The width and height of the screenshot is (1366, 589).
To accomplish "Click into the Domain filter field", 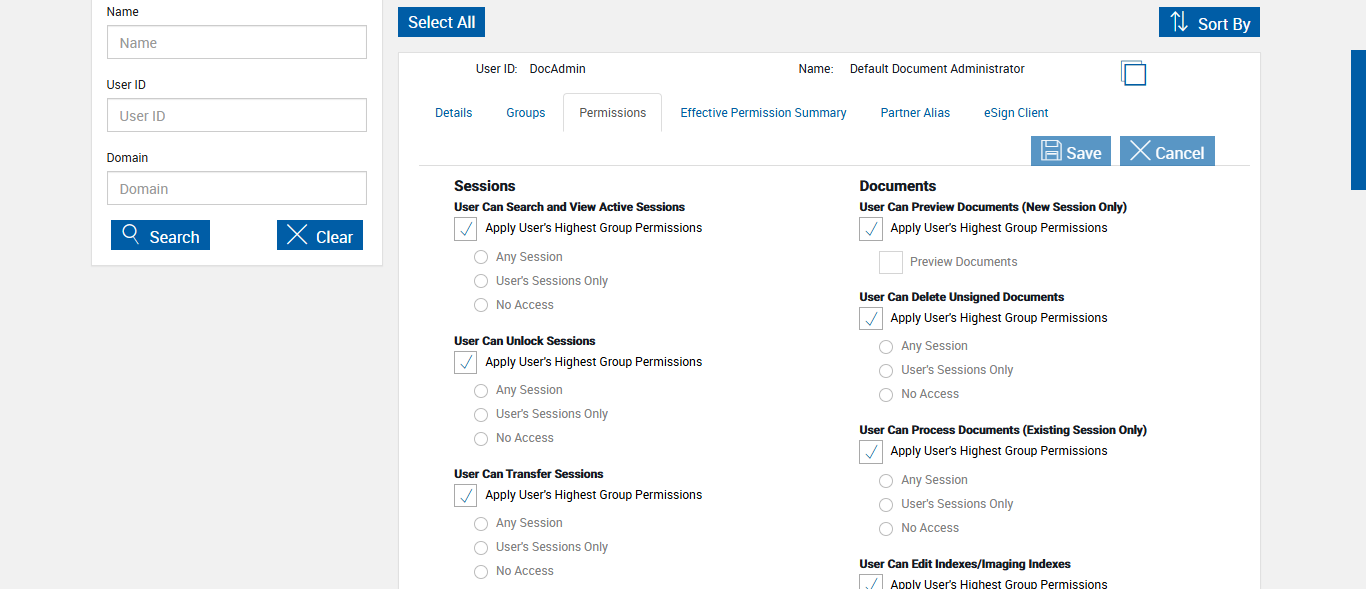I will coord(237,189).
